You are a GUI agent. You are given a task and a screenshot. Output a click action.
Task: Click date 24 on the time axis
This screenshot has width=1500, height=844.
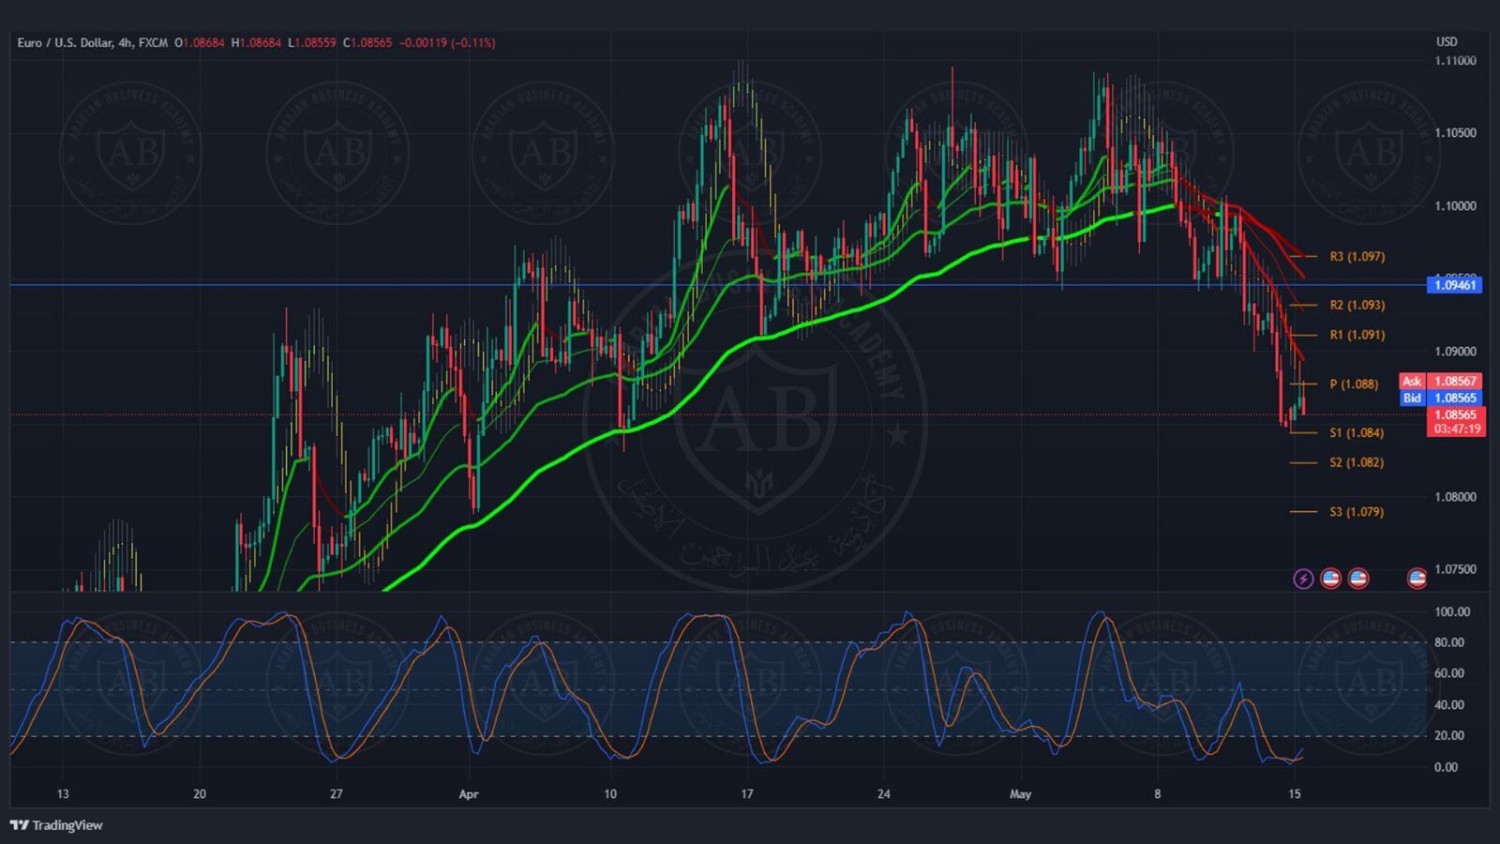pos(884,794)
